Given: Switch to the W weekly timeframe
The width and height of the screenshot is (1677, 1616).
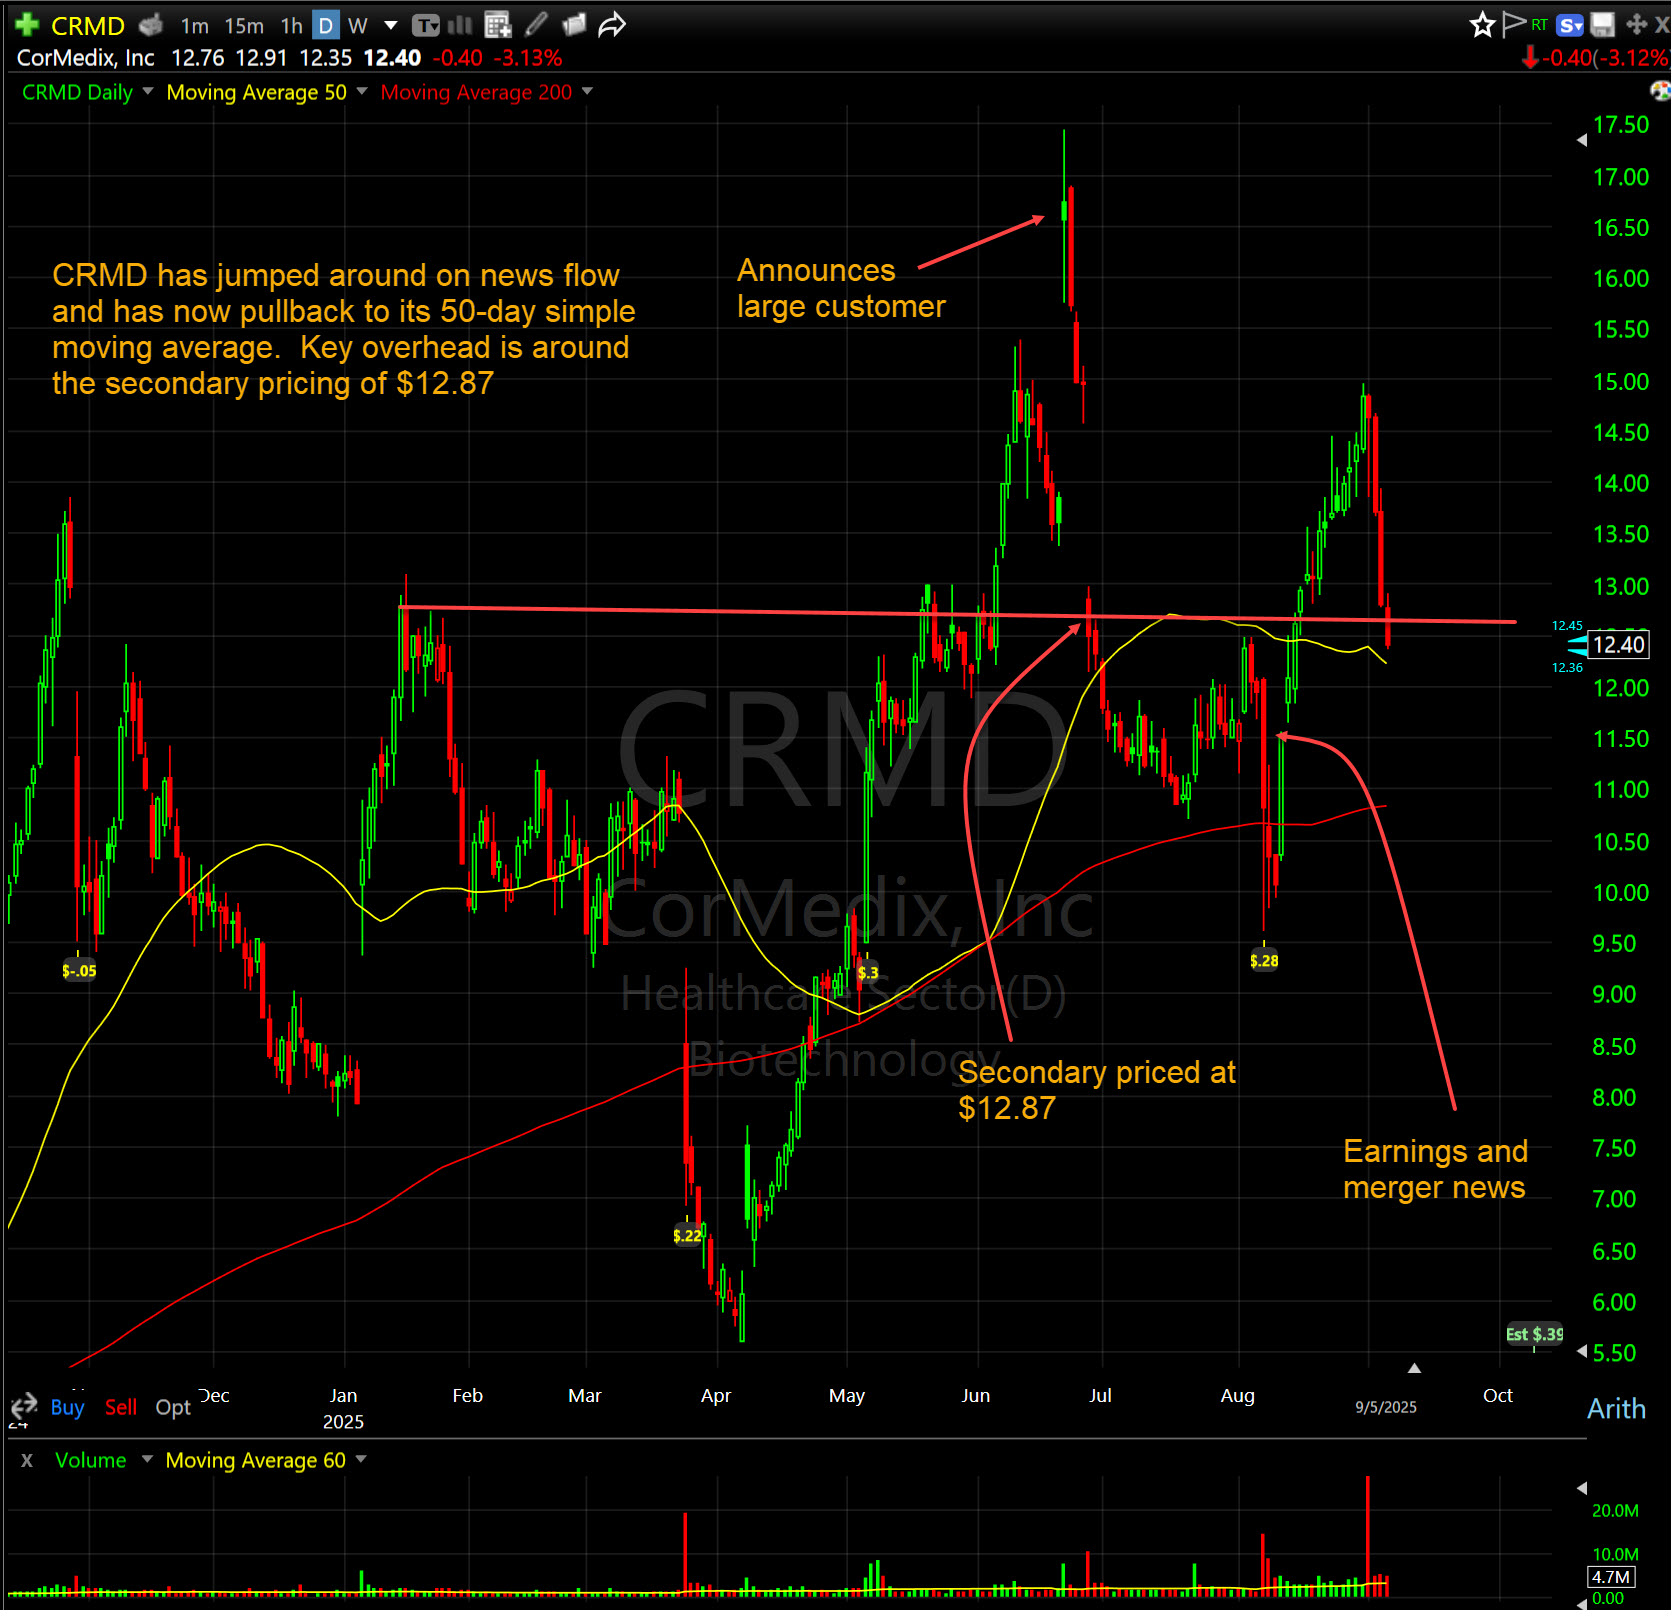Looking at the screenshot, I should 357,26.
